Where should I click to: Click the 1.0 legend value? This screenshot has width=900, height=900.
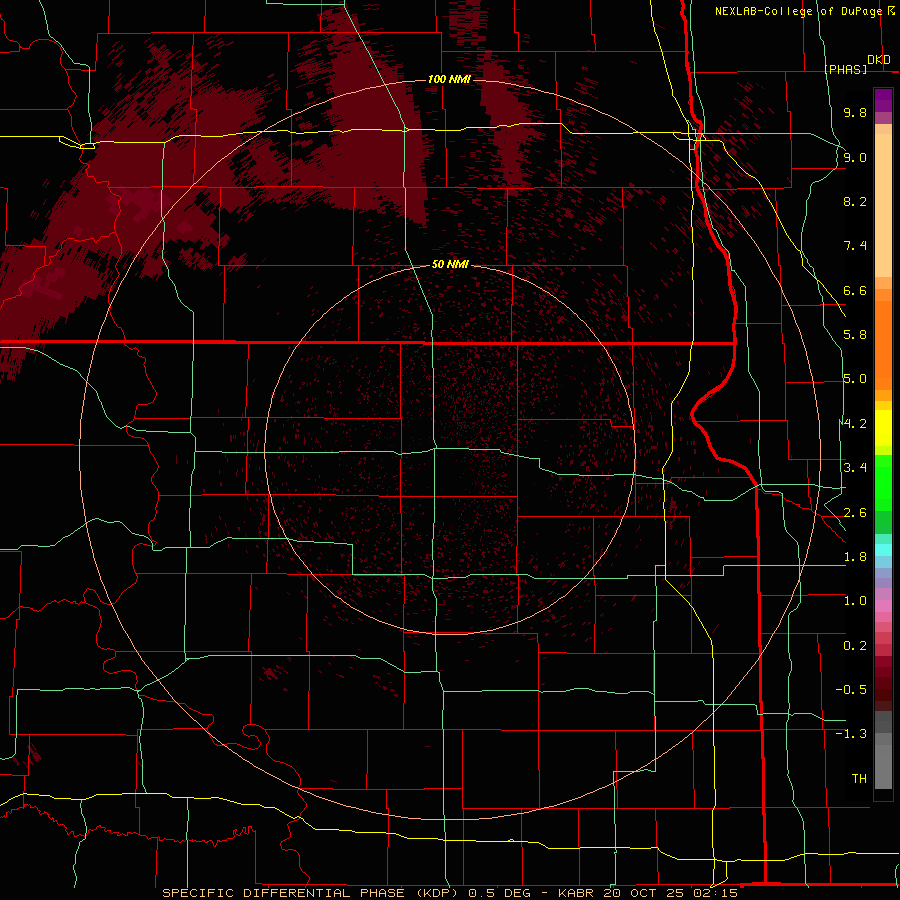pyautogui.click(x=855, y=601)
